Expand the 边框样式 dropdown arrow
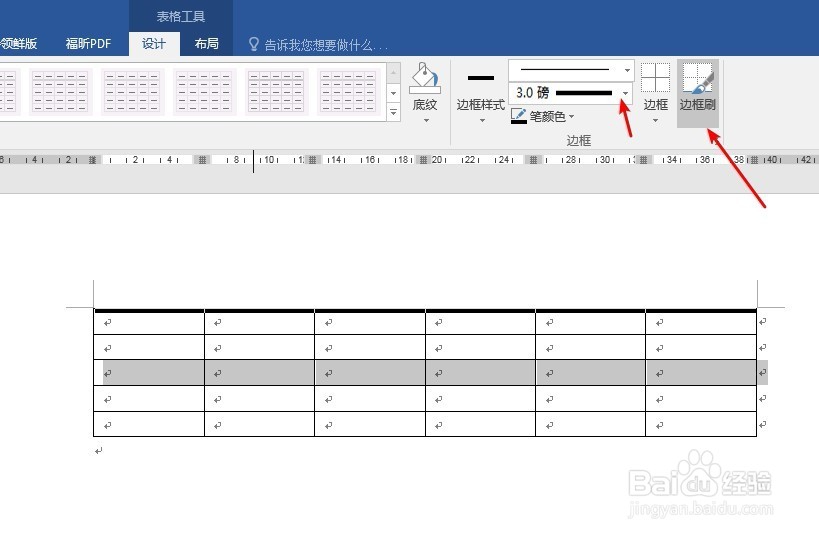Image resolution: width=819 pixels, height=537 pixels. [x=482, y=121]
